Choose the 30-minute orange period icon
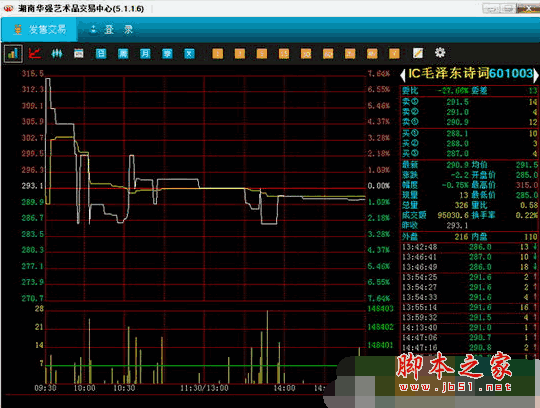This screenshot has width=540, height=408. pyautogui.click(x=306, y=53)
